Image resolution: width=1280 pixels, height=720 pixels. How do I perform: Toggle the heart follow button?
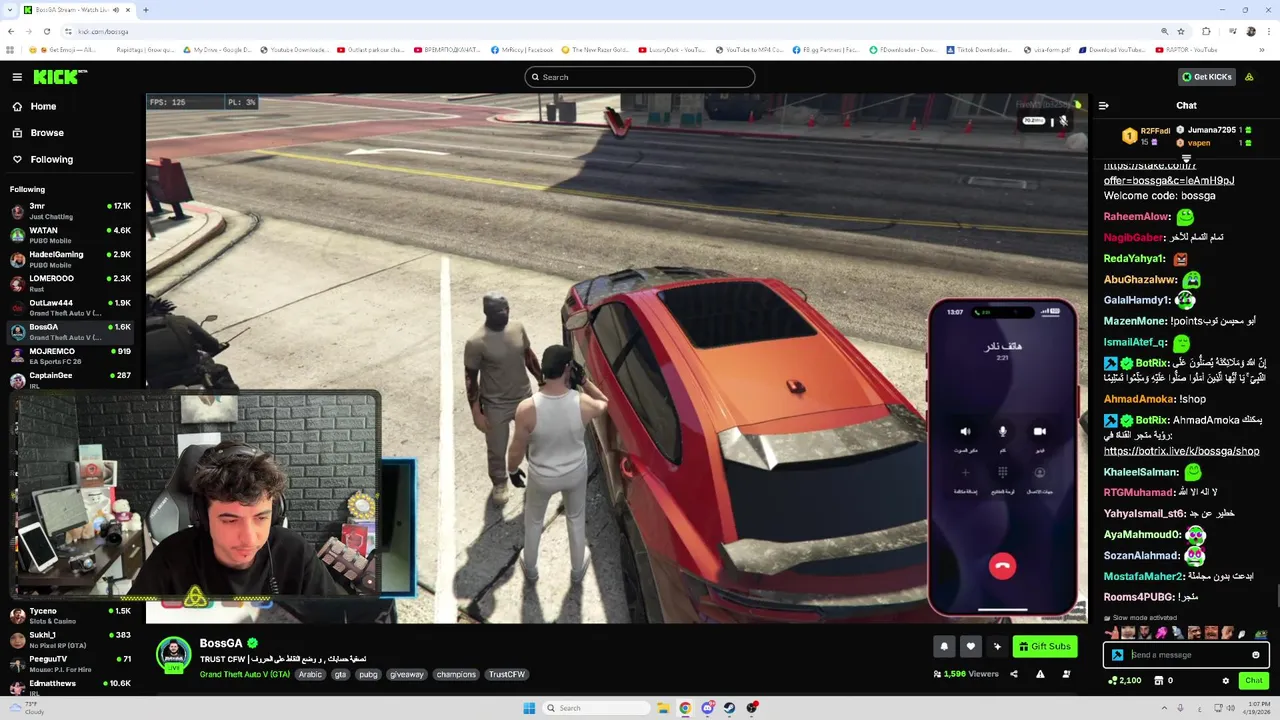point(970,646)
